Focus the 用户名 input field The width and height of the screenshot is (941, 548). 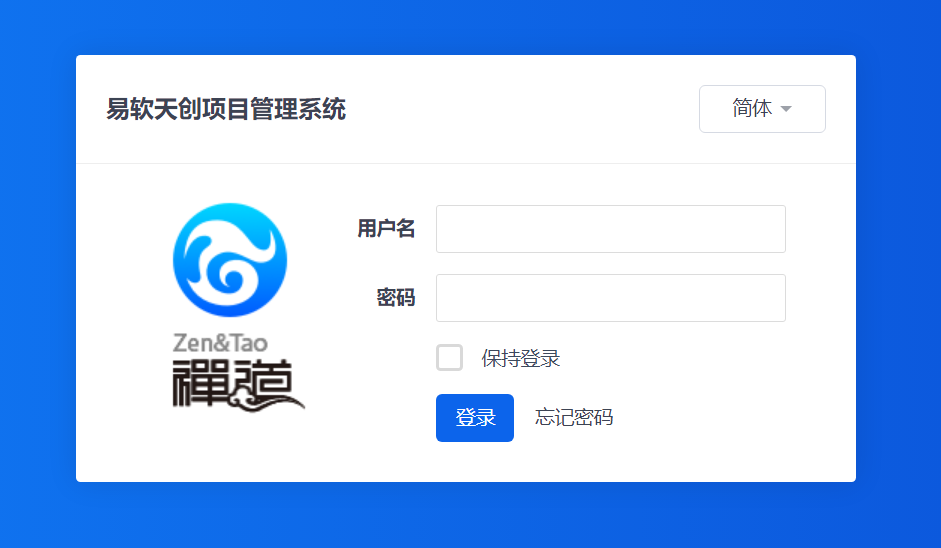611,229
